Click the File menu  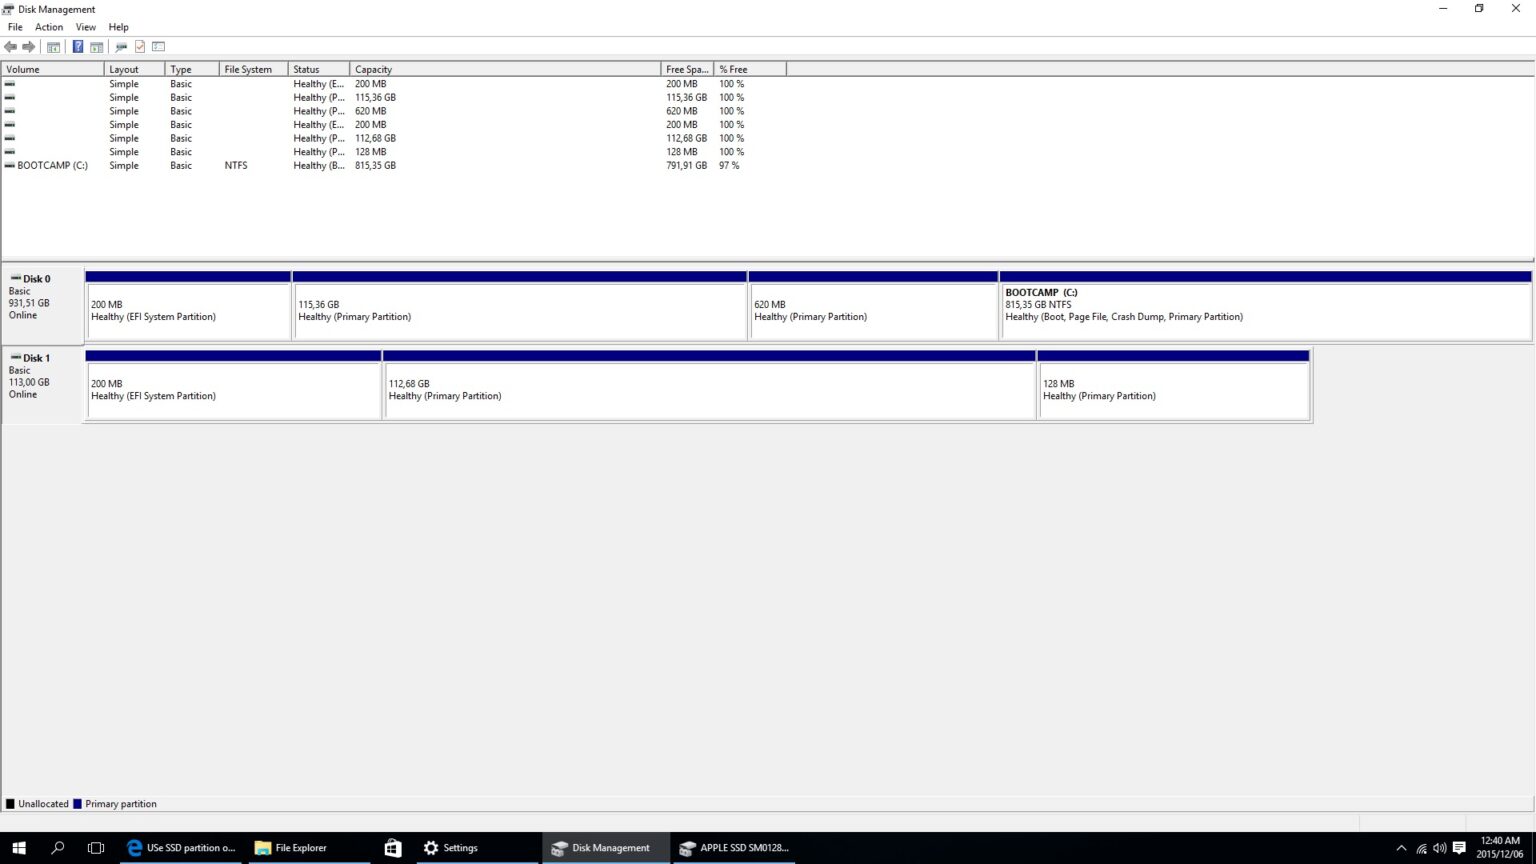(14, 27)
